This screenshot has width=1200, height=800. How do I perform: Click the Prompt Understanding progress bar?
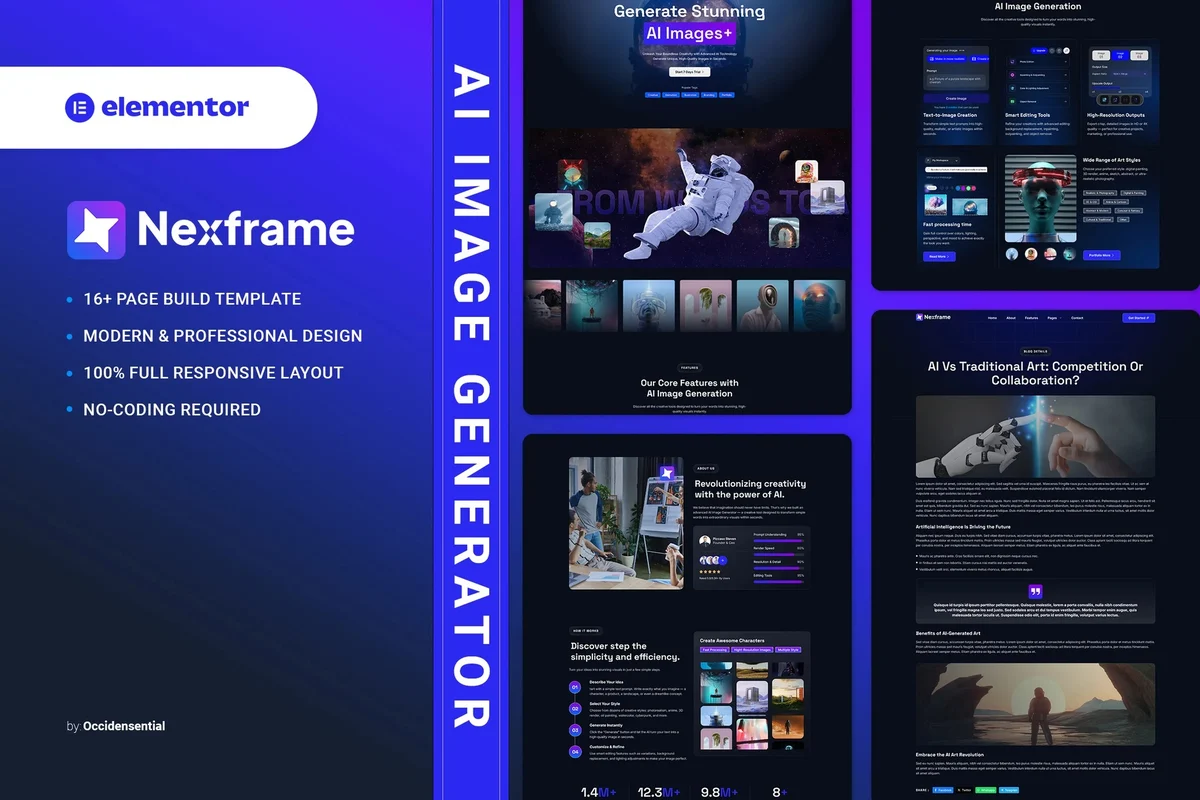tap(779, 541)
